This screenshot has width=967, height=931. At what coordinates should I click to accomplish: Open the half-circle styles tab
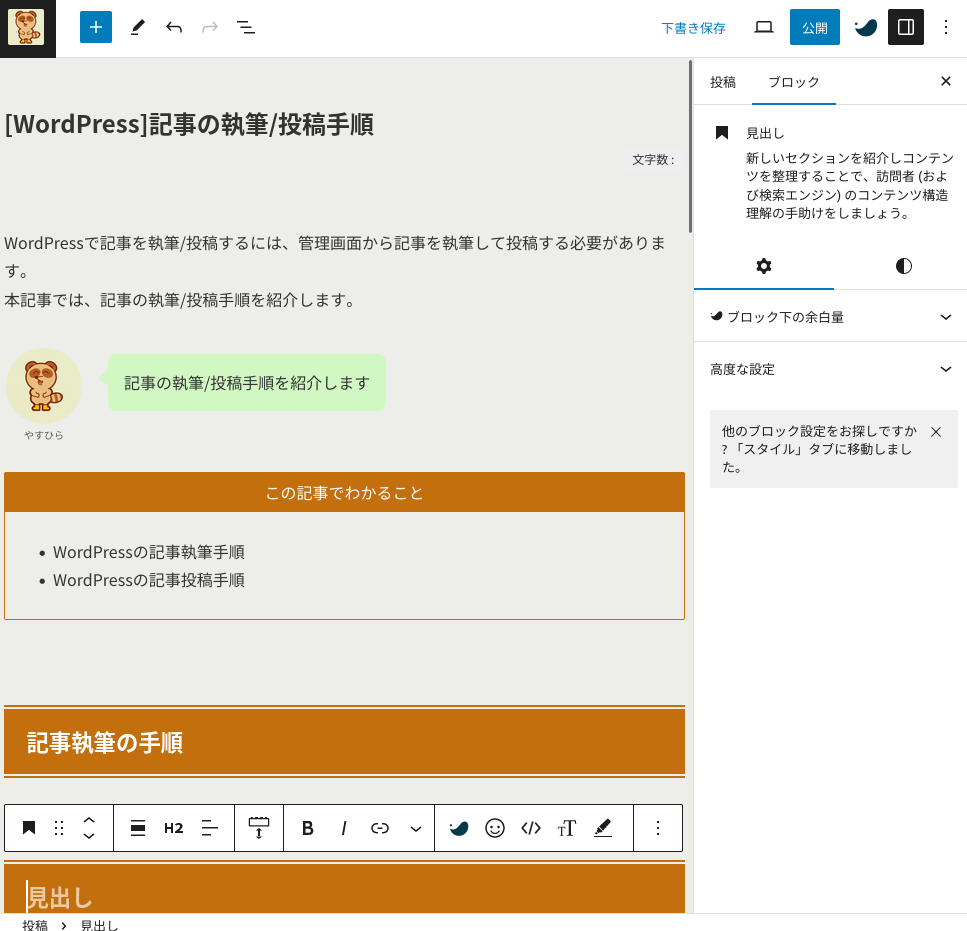click(x=903, y=266)
